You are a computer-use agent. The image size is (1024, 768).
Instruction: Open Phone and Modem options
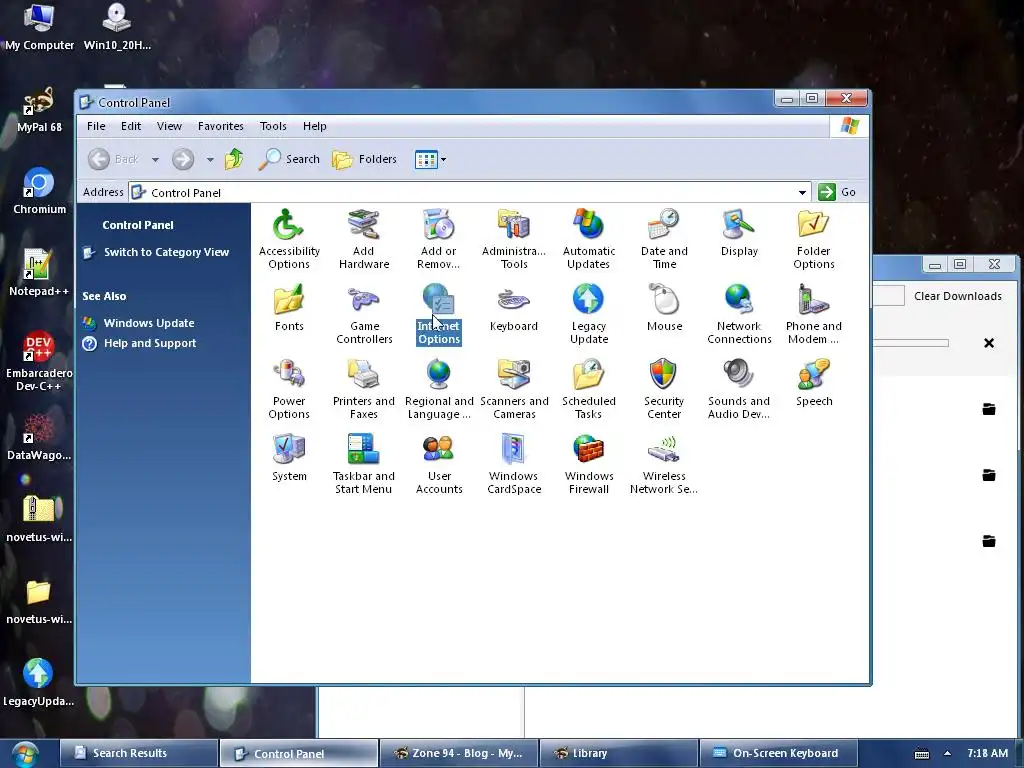tap(814, 314)
